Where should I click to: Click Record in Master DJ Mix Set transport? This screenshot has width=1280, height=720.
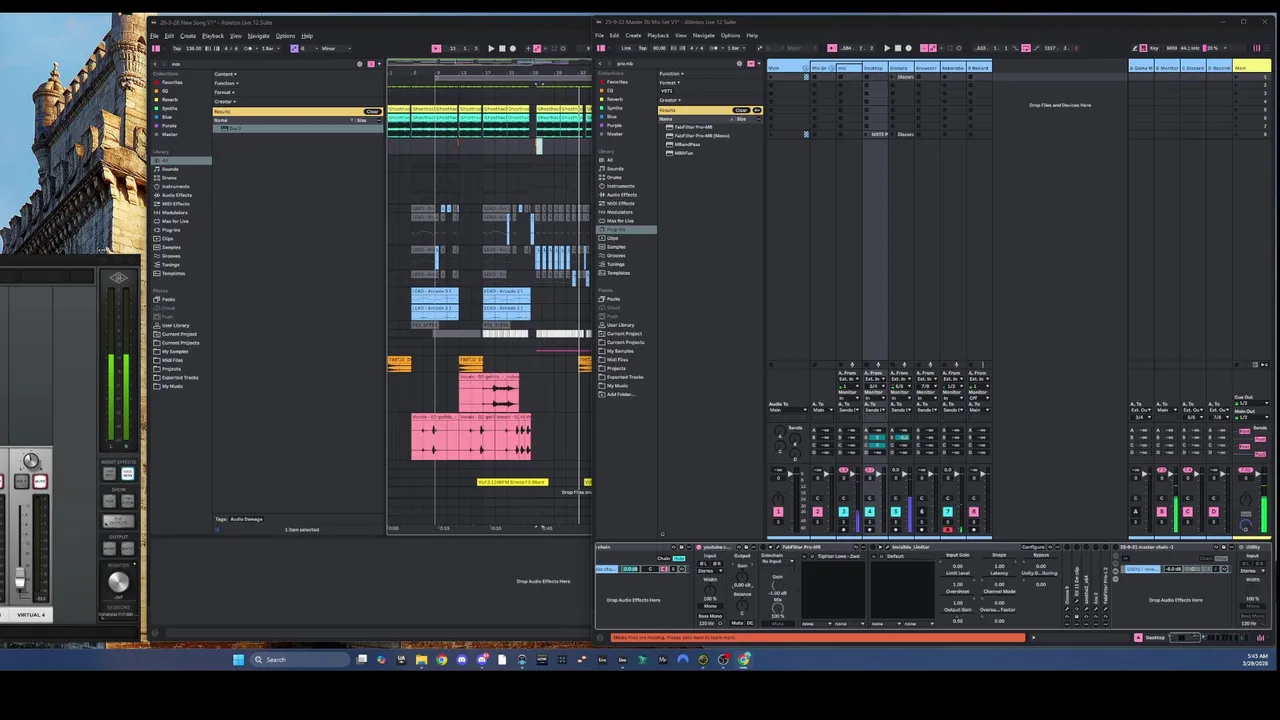pyautogui.click(x=908, y=48)
